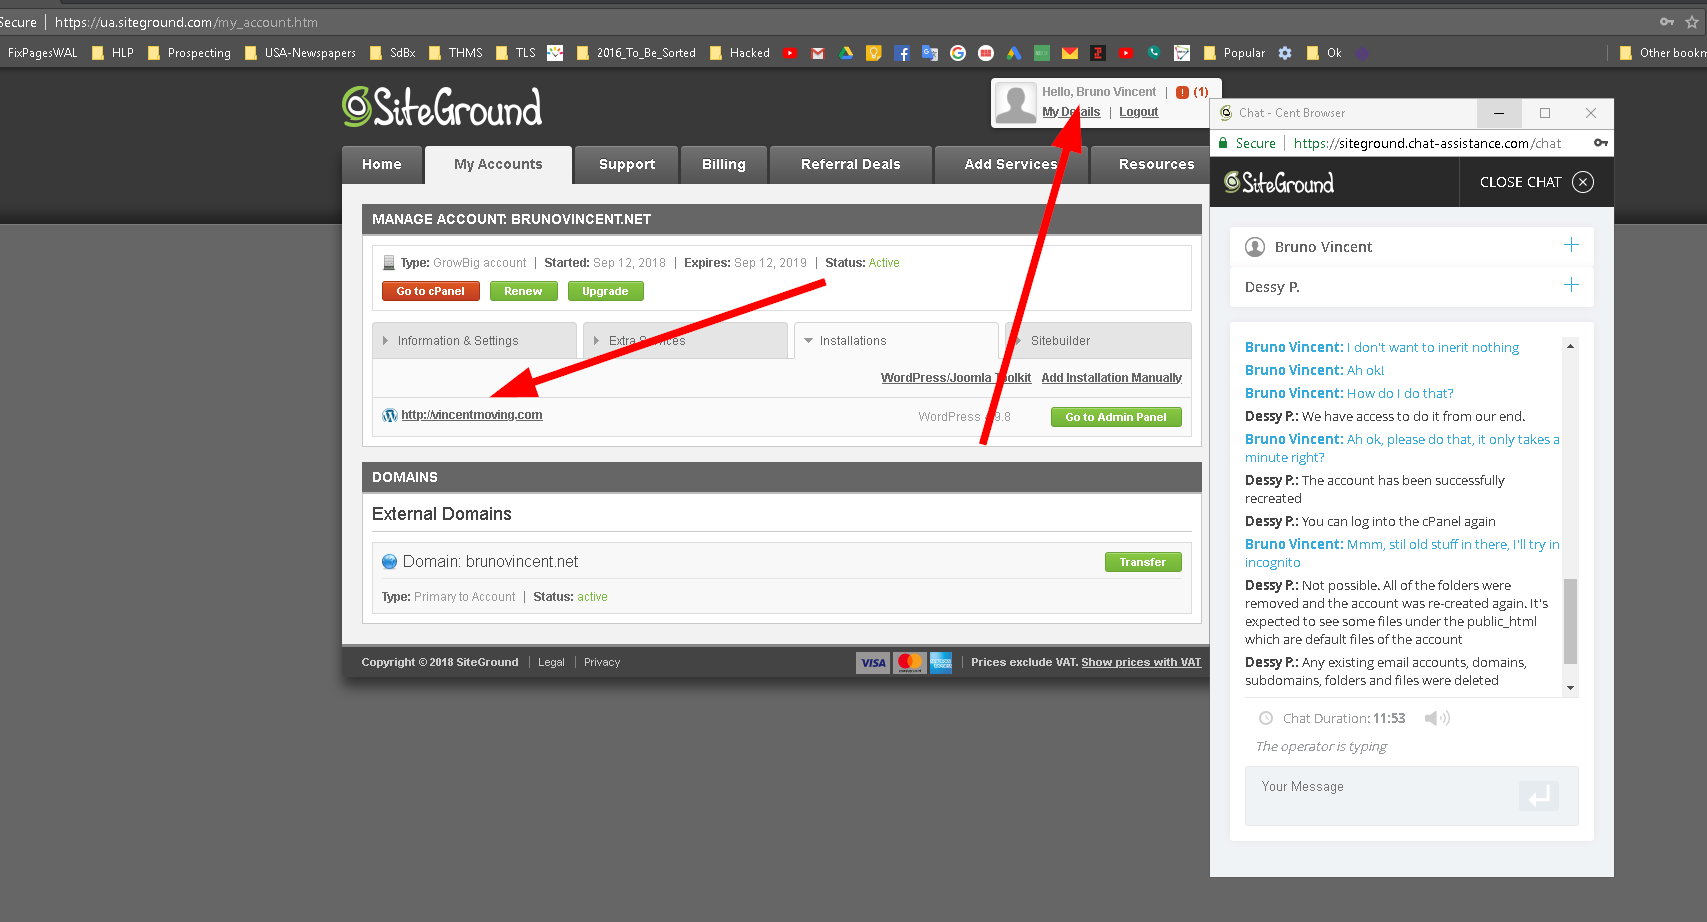Image resolution: width=1707 pixels, height=922 pixels.
Task: Open the Prospecting bookmarks folder
Action: pos(189,53)
